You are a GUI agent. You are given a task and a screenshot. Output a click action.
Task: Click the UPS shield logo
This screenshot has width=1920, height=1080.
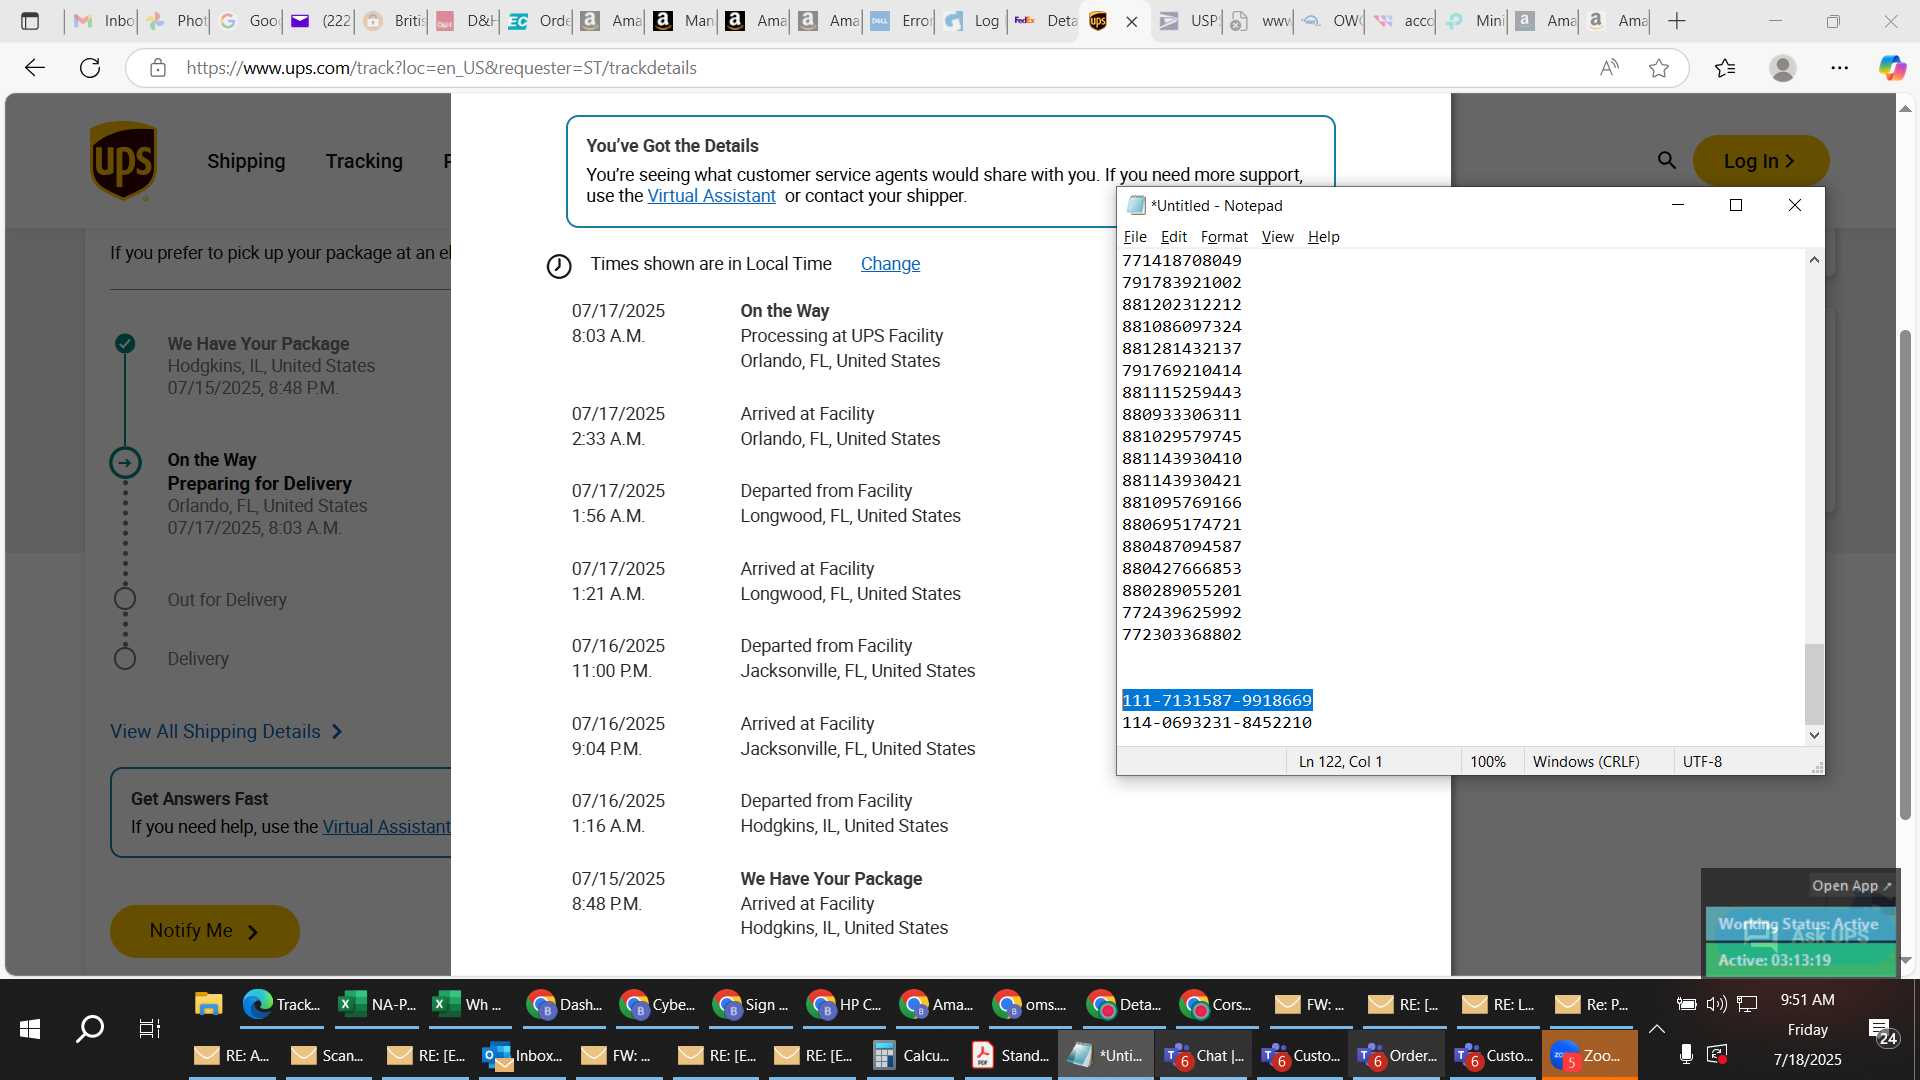(x=123, y=161)
